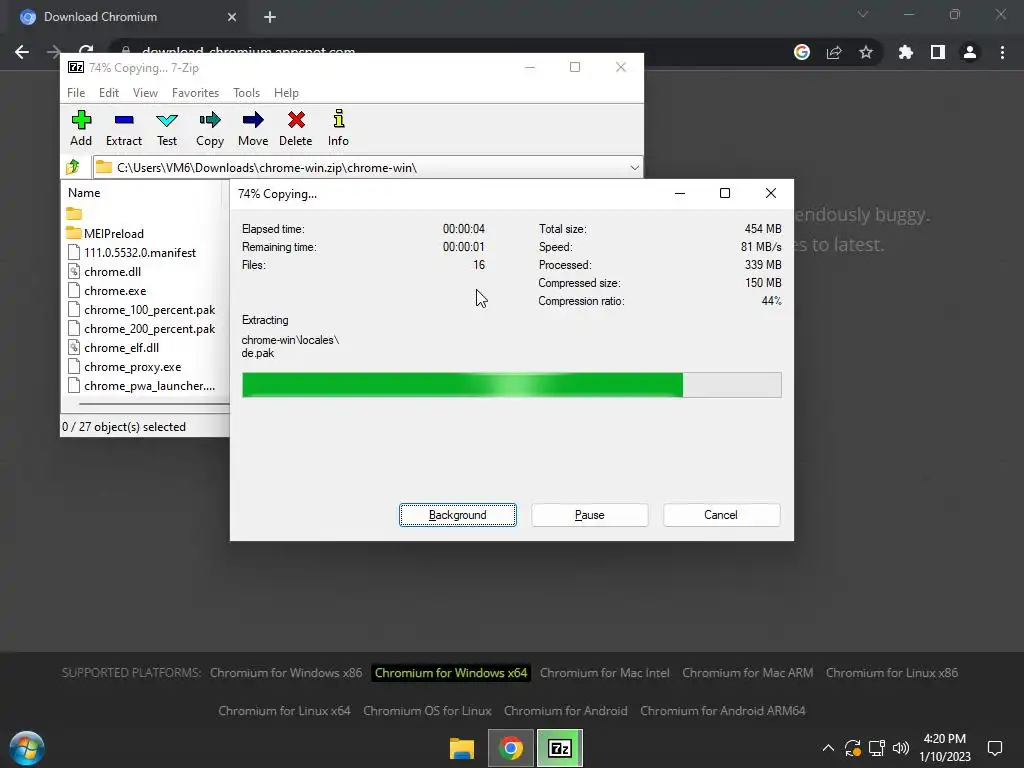The image size is (1024, 768).
Task: Open a new Chrome tab
Action: click(x=270, y=17)
